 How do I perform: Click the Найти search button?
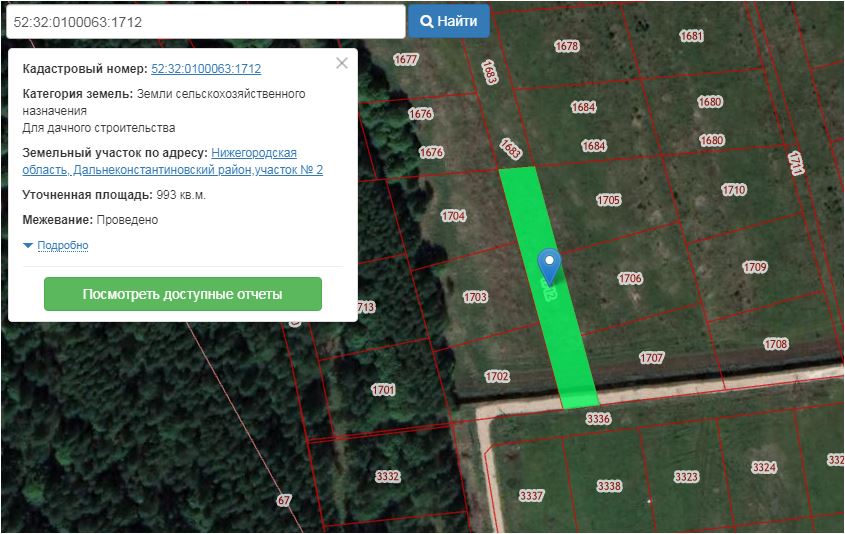pos(448,21)
